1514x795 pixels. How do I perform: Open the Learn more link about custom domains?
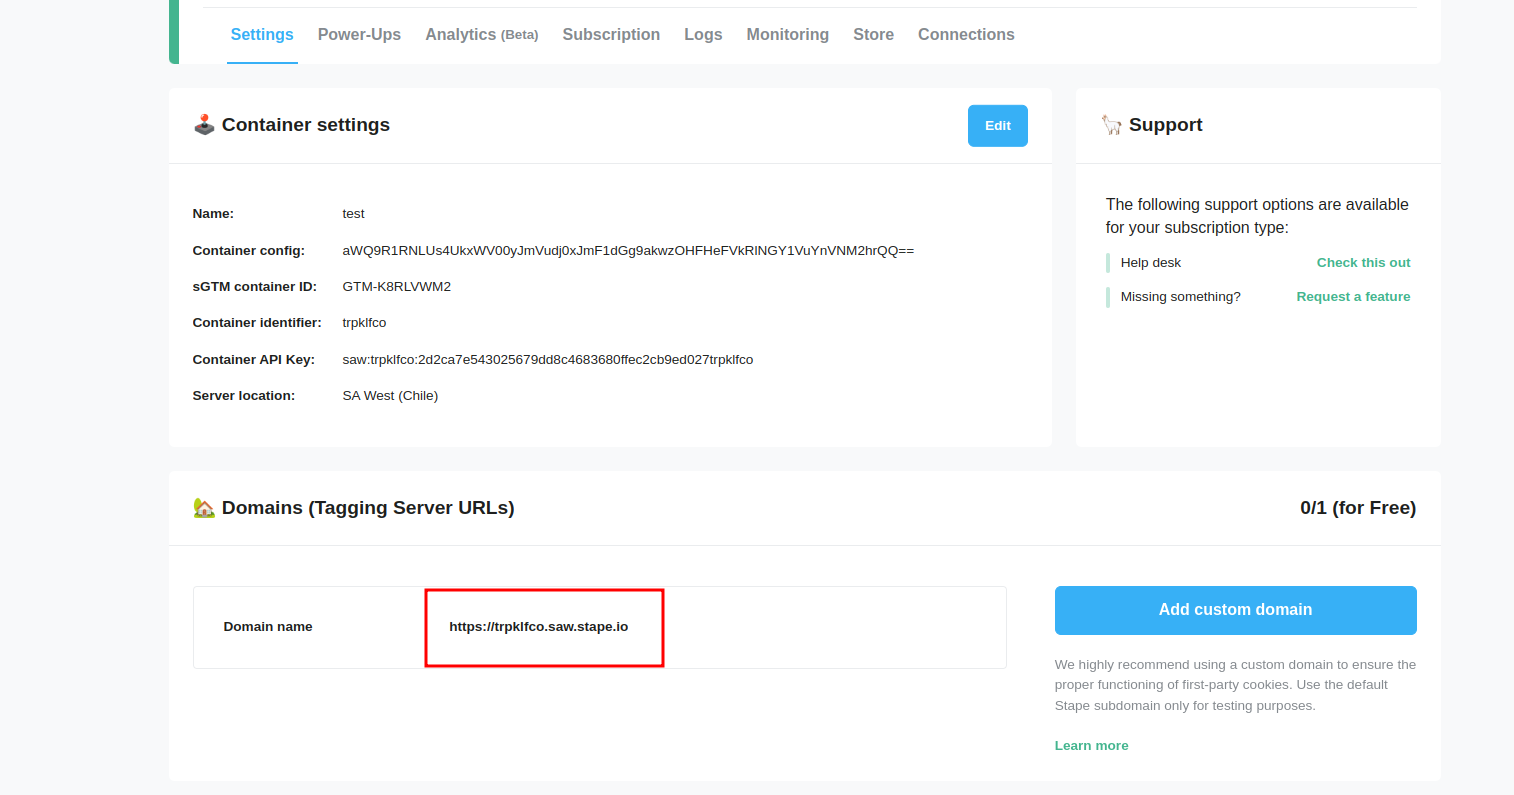point(1091,745)
